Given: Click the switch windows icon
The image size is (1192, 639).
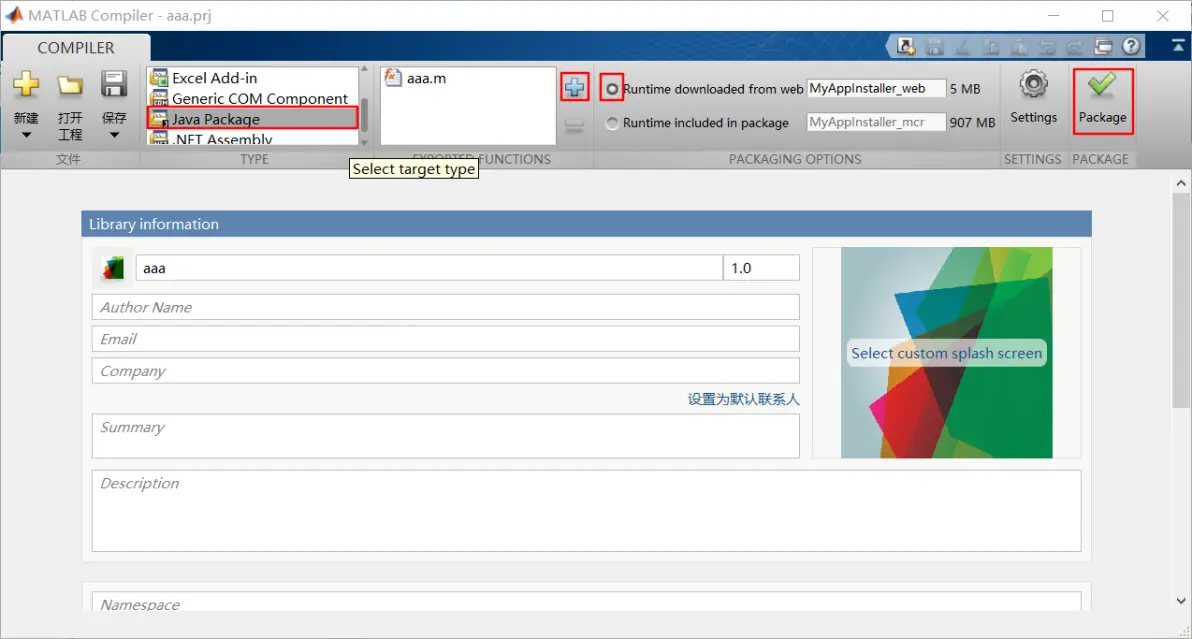Looking at the screenshot, I should click(x=1103, y=46).
